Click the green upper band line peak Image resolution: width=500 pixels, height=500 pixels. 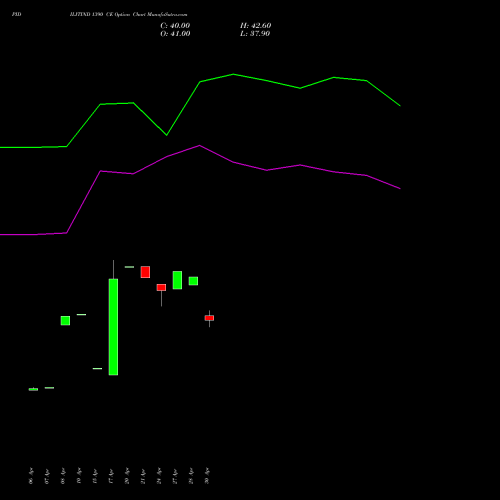[233, 74]
